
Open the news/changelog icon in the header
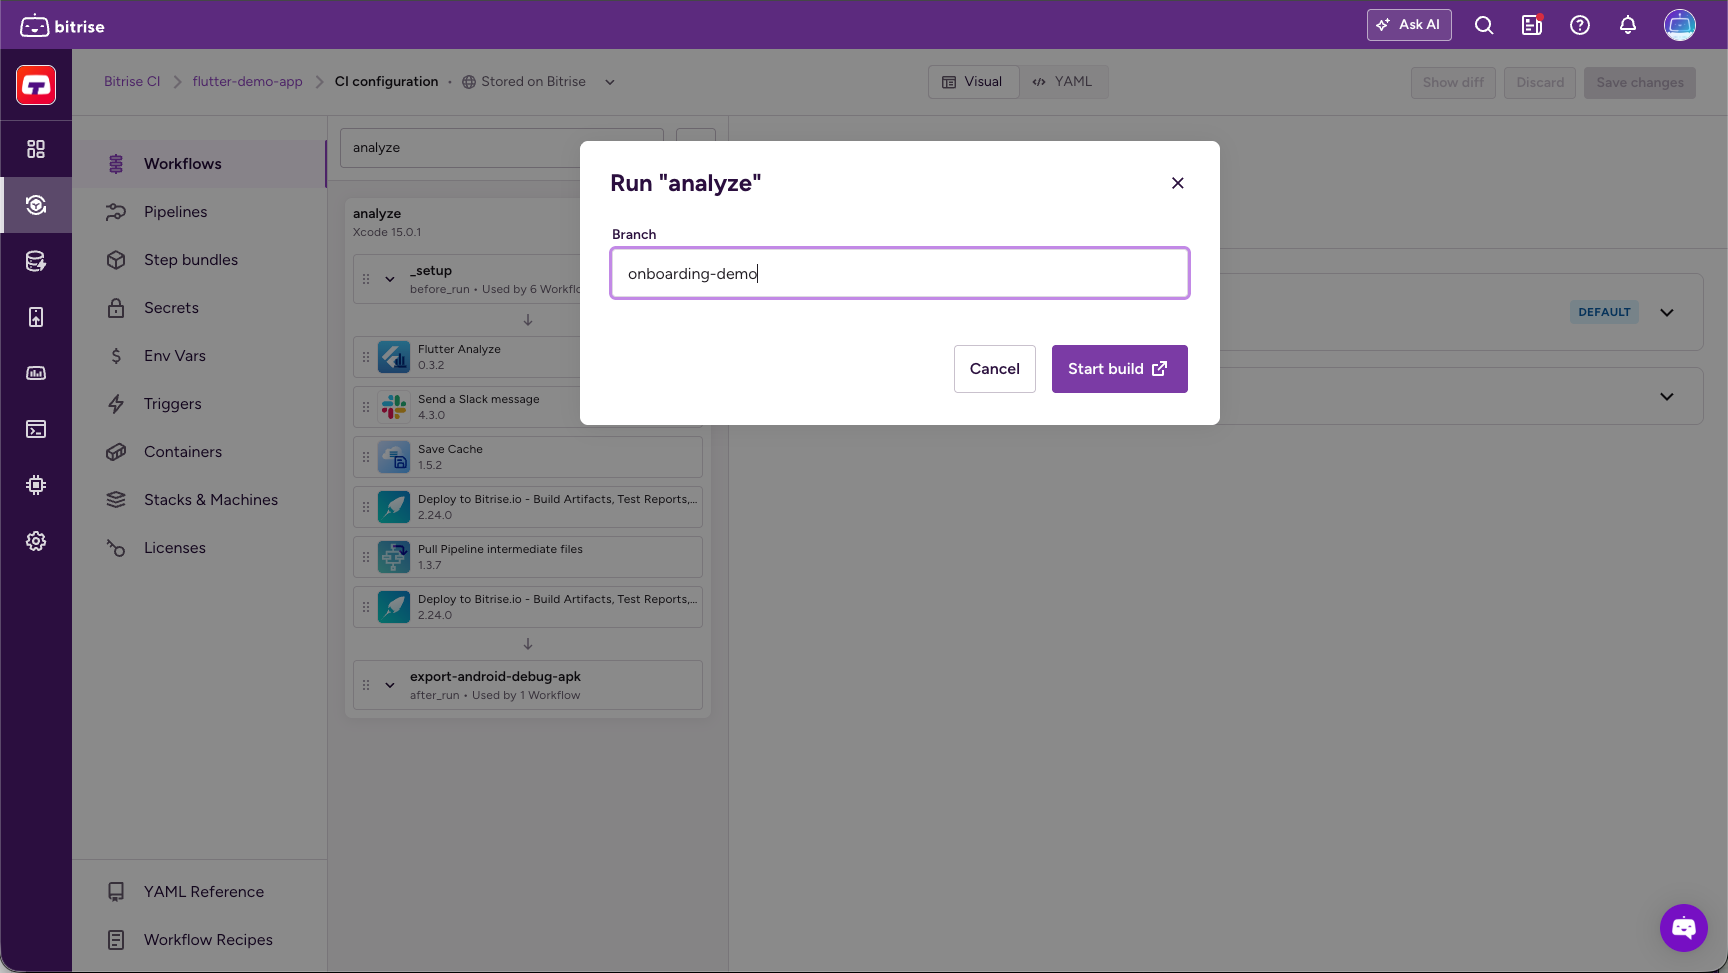click(1532, 26)
